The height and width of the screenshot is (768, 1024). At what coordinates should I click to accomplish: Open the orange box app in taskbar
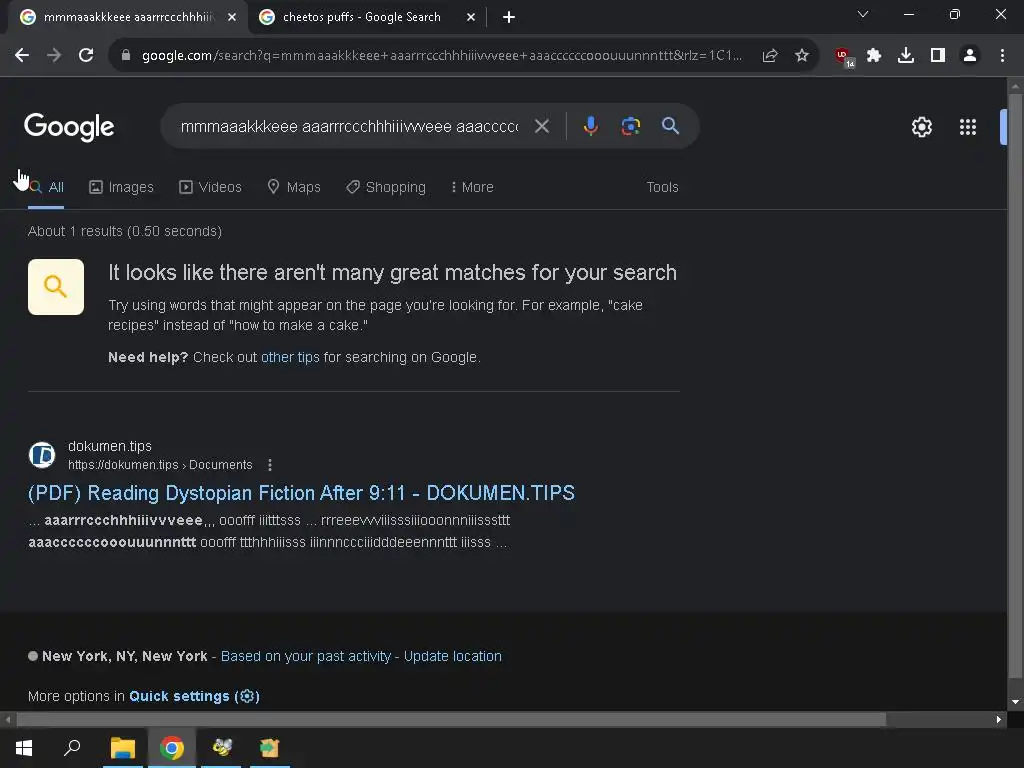point(270,748)
